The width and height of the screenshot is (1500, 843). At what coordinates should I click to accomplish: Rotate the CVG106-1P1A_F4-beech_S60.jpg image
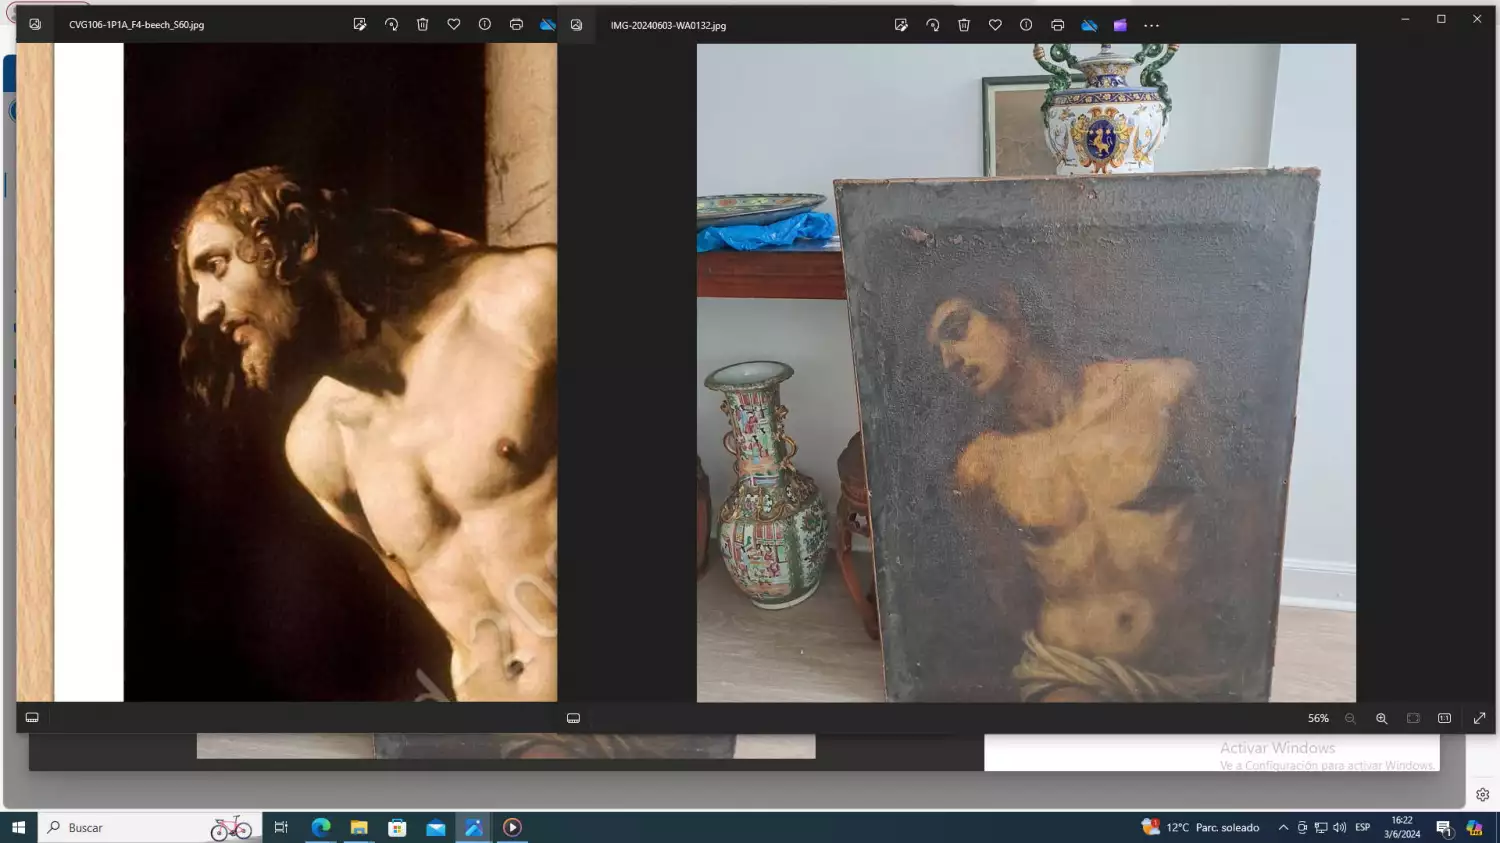[391, 25]
